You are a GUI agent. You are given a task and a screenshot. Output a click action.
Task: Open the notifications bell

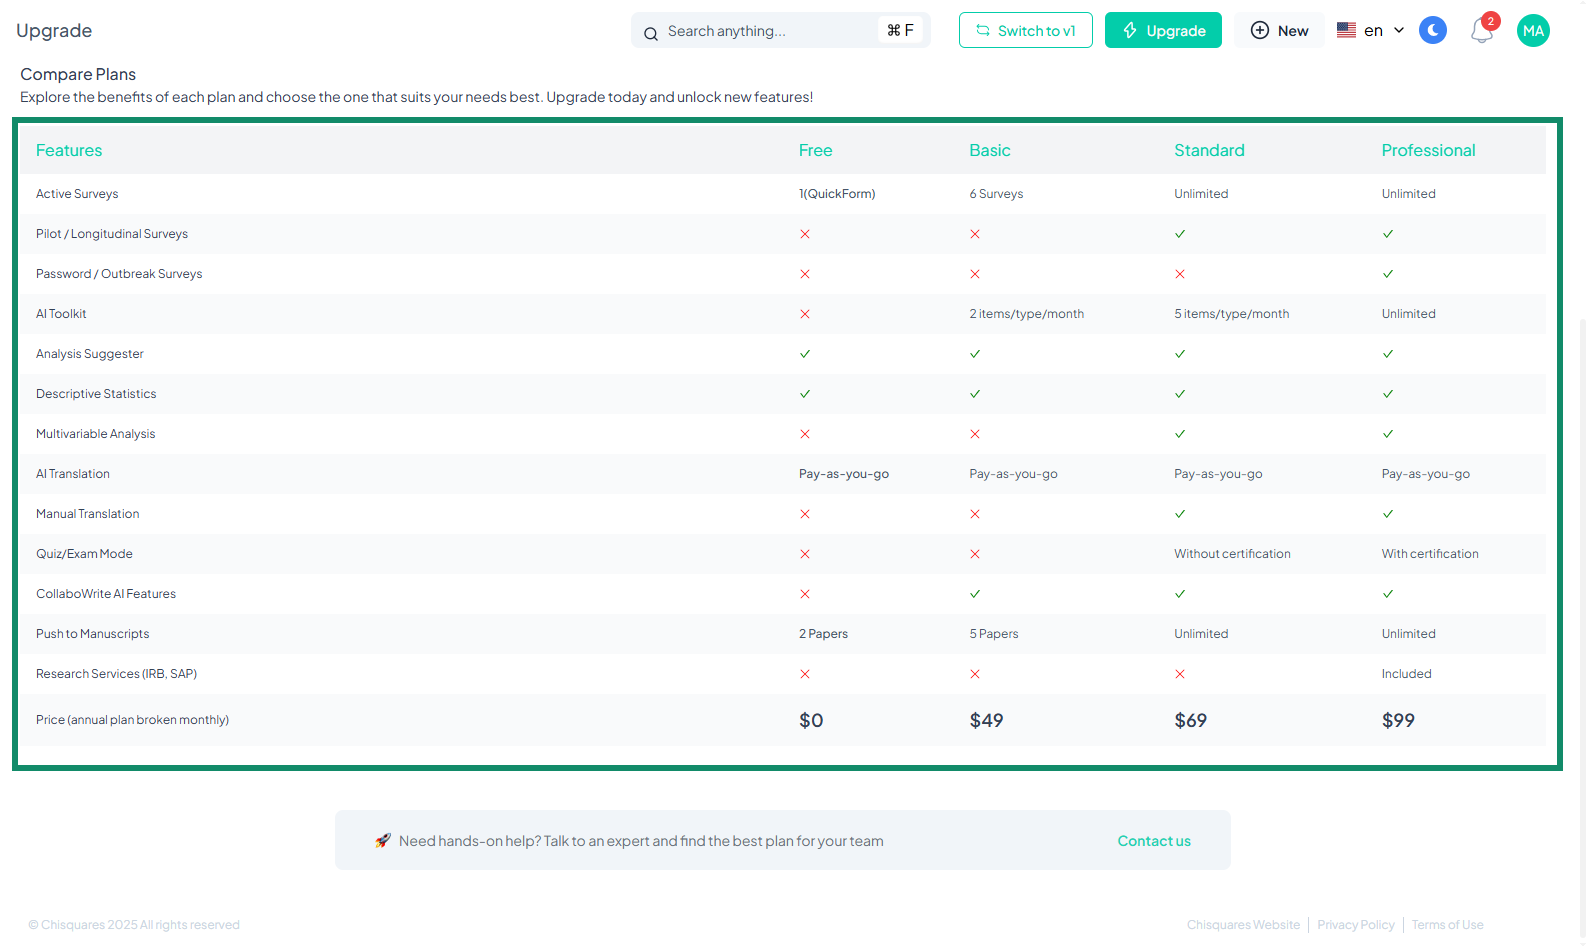click(1481, 32)
